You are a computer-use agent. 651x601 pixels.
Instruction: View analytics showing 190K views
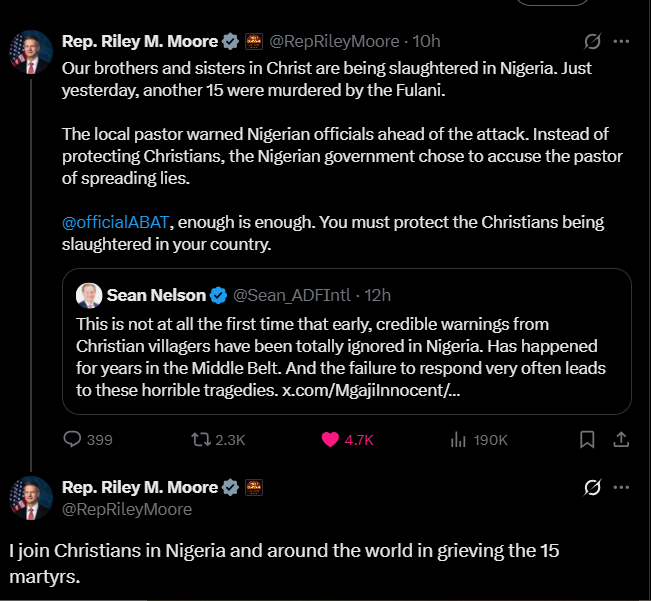[x=461, y=439]
